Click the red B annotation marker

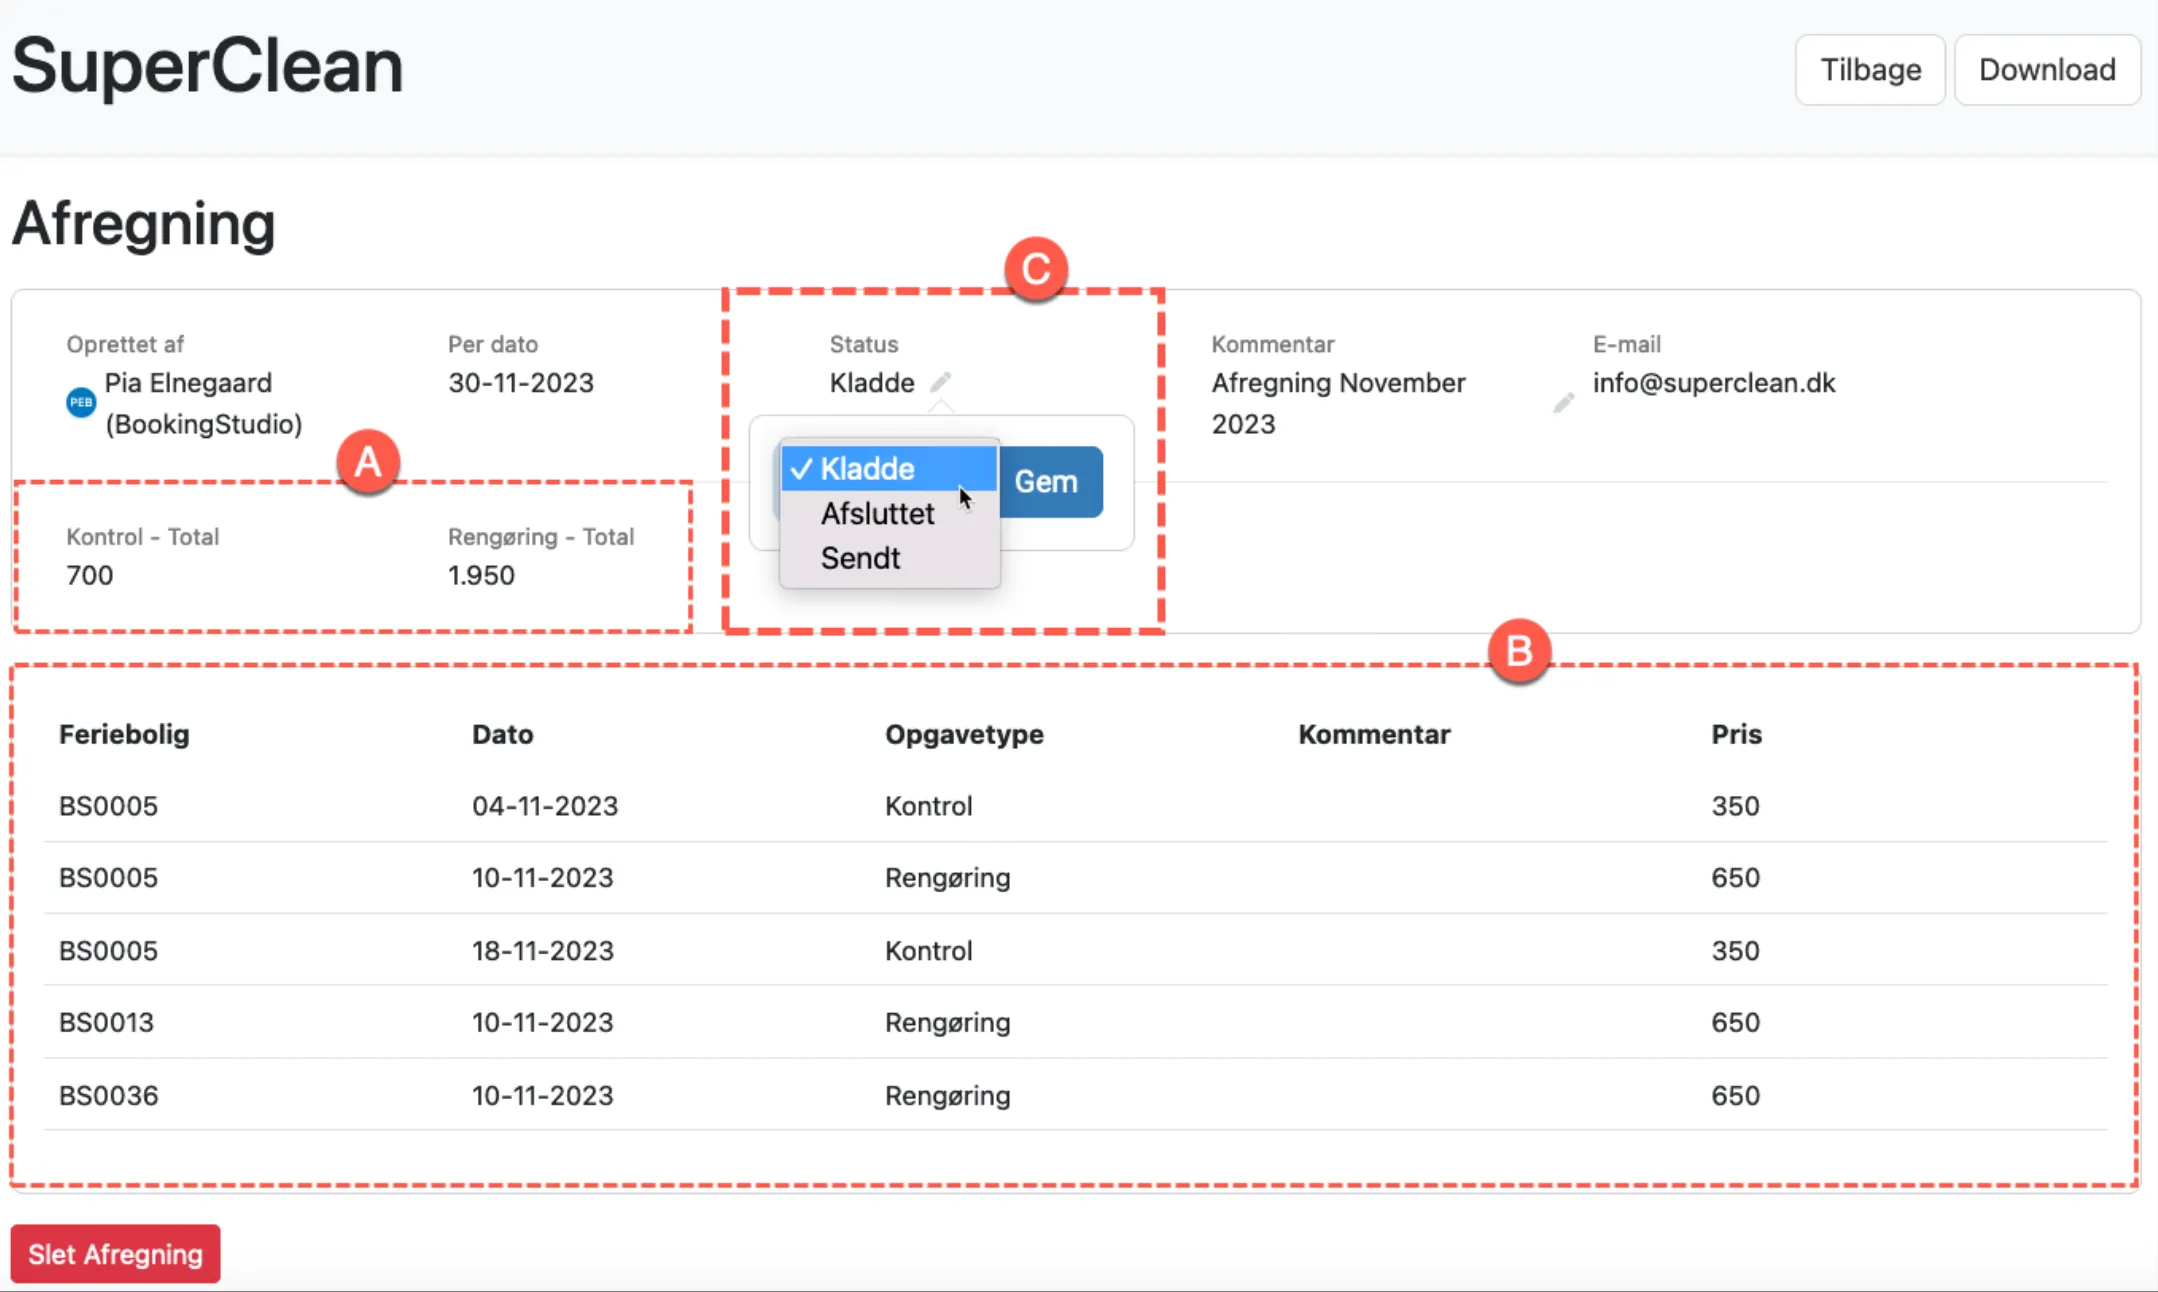[x=1518, y=652]
